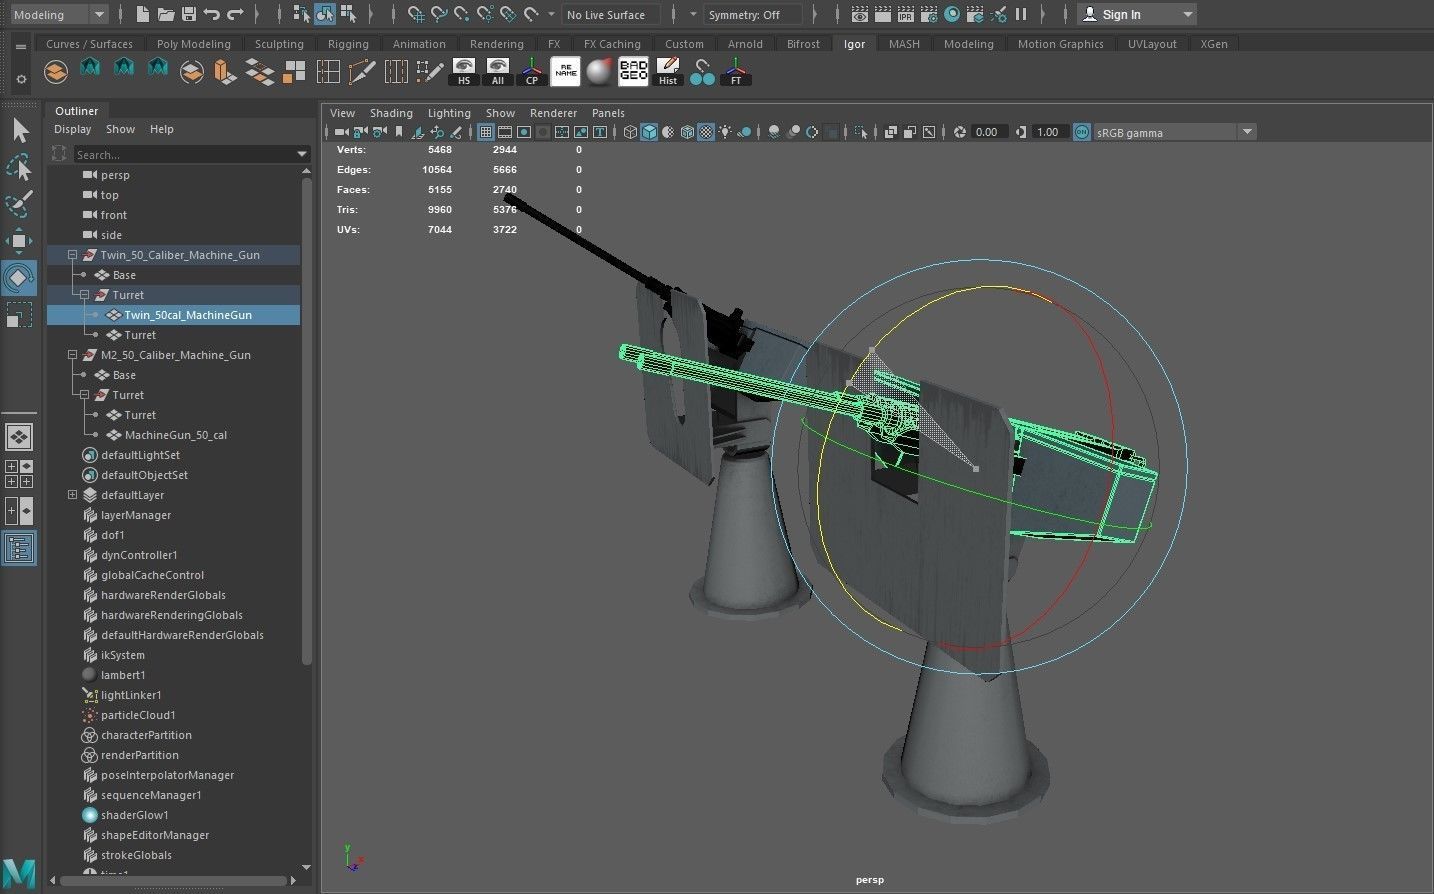Open the viewport Renderer menu

point(553,113)
